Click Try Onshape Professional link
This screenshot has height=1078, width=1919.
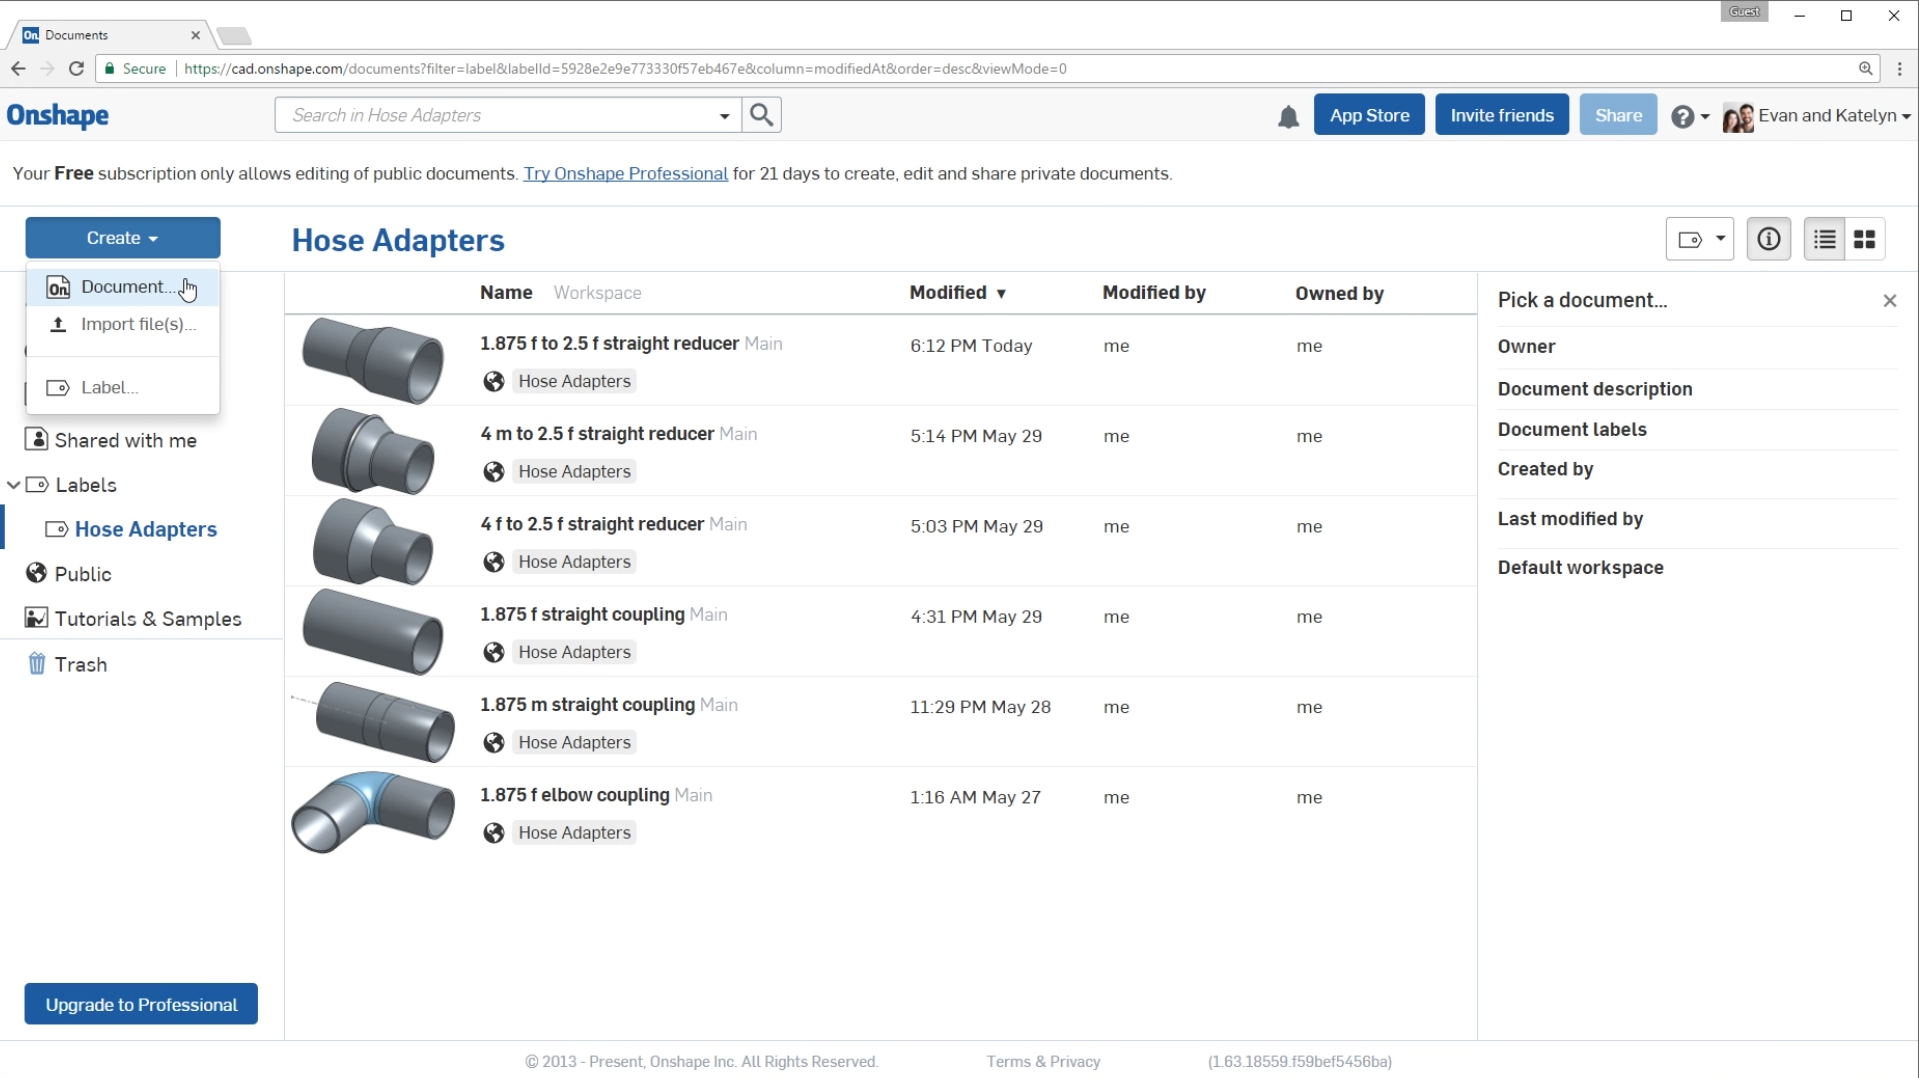625,174
